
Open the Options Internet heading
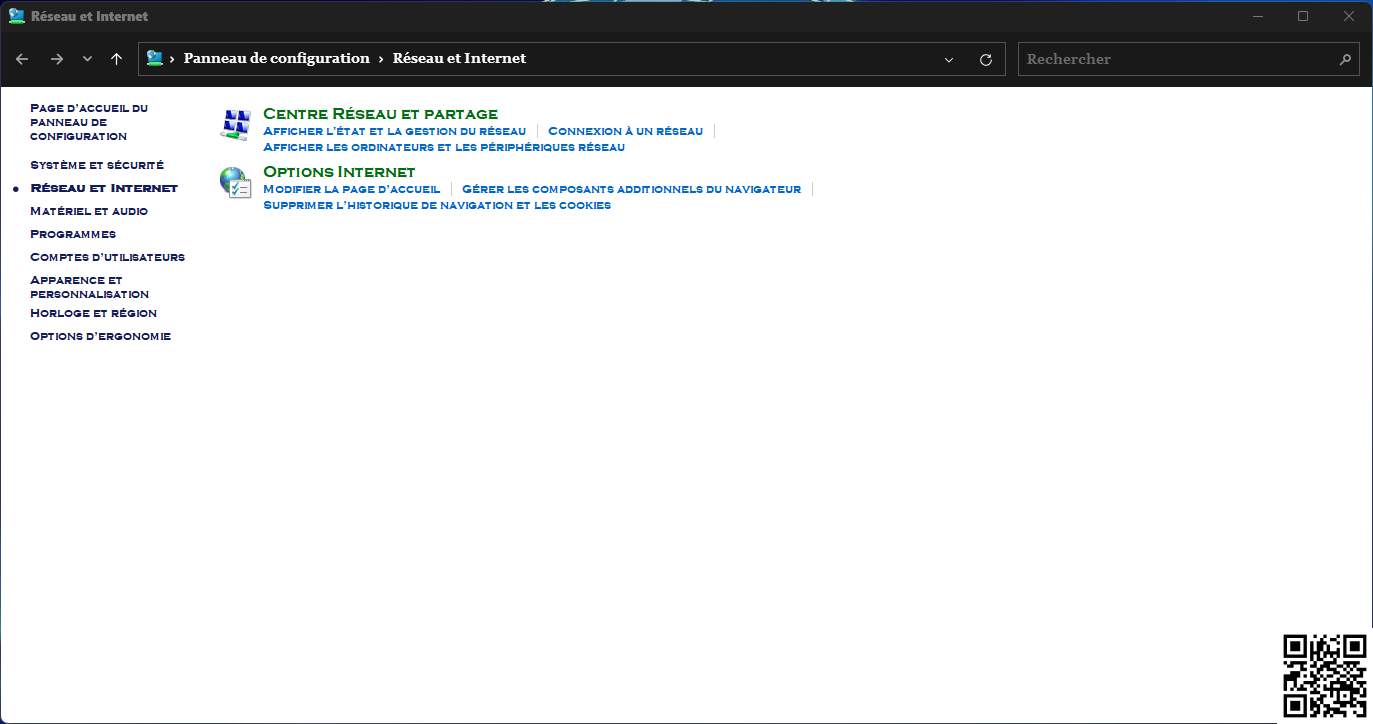339,172
